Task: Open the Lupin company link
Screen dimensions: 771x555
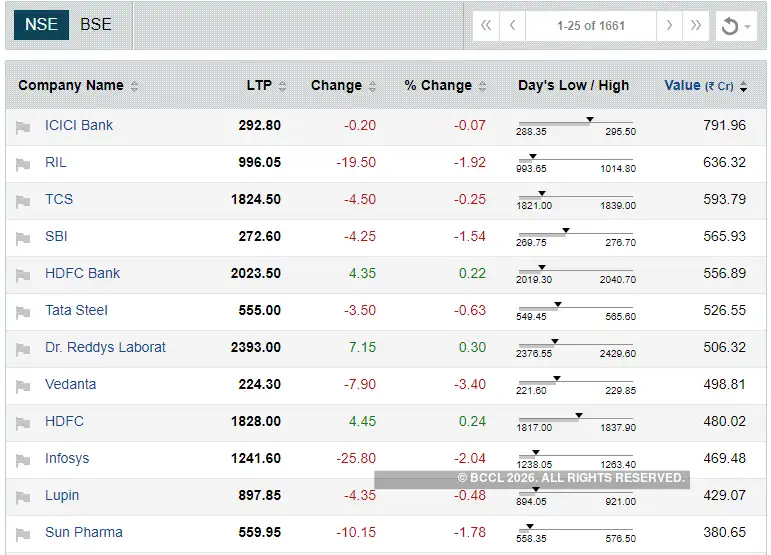Action: click(62, 496)
